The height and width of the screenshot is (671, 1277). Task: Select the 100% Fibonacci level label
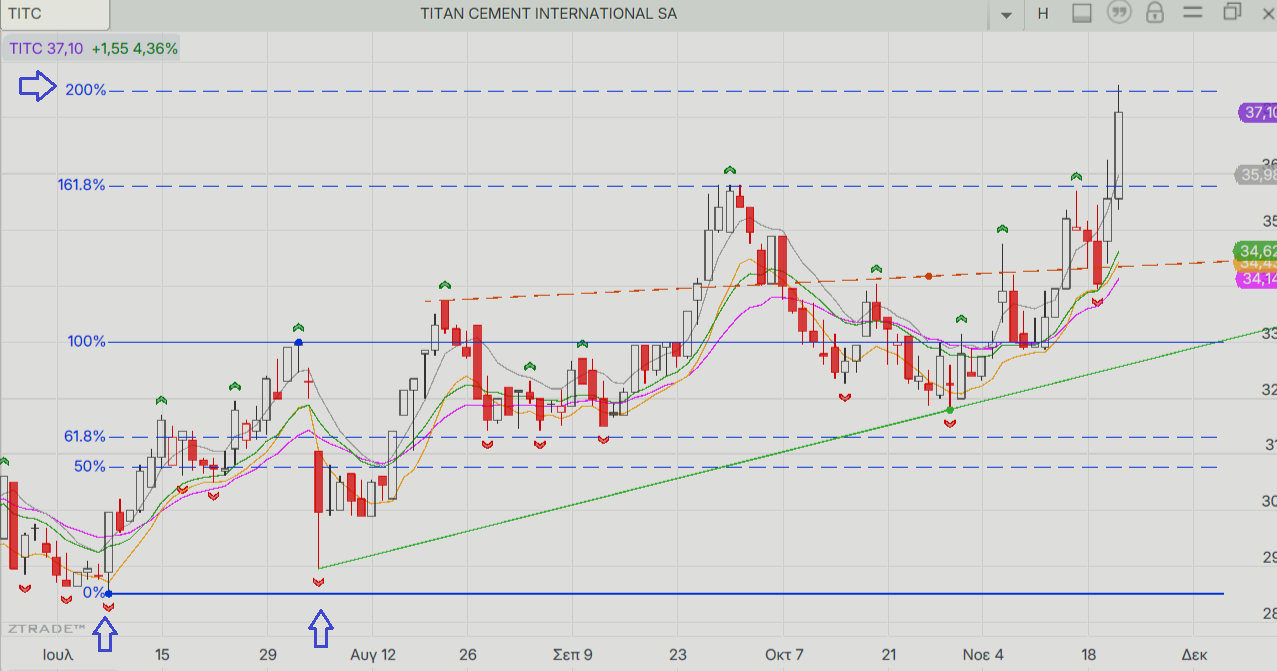87,341
